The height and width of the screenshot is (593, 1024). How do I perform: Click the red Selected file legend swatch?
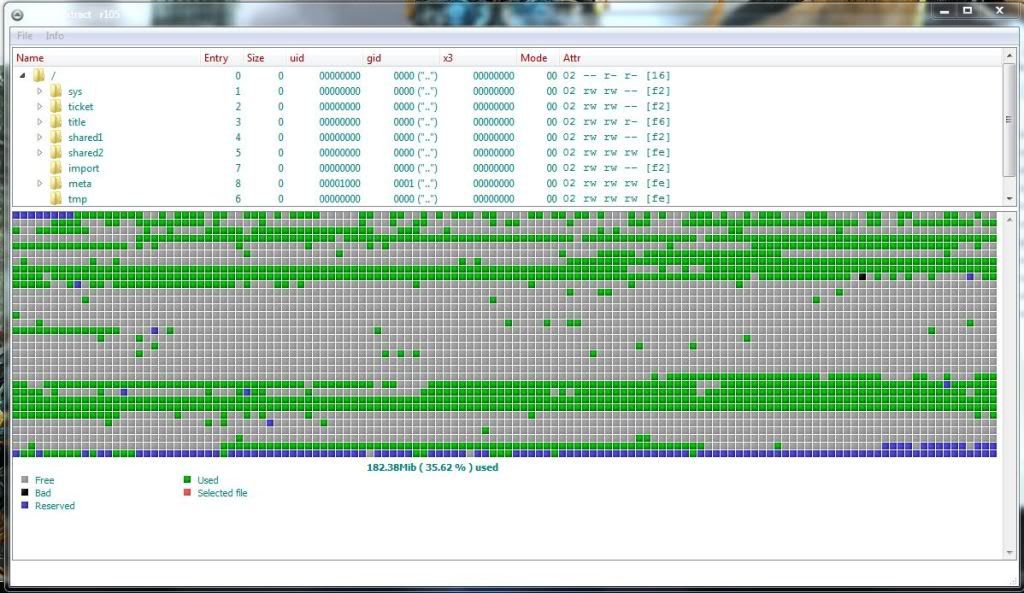pyautogui.click(x=185, y=493)
